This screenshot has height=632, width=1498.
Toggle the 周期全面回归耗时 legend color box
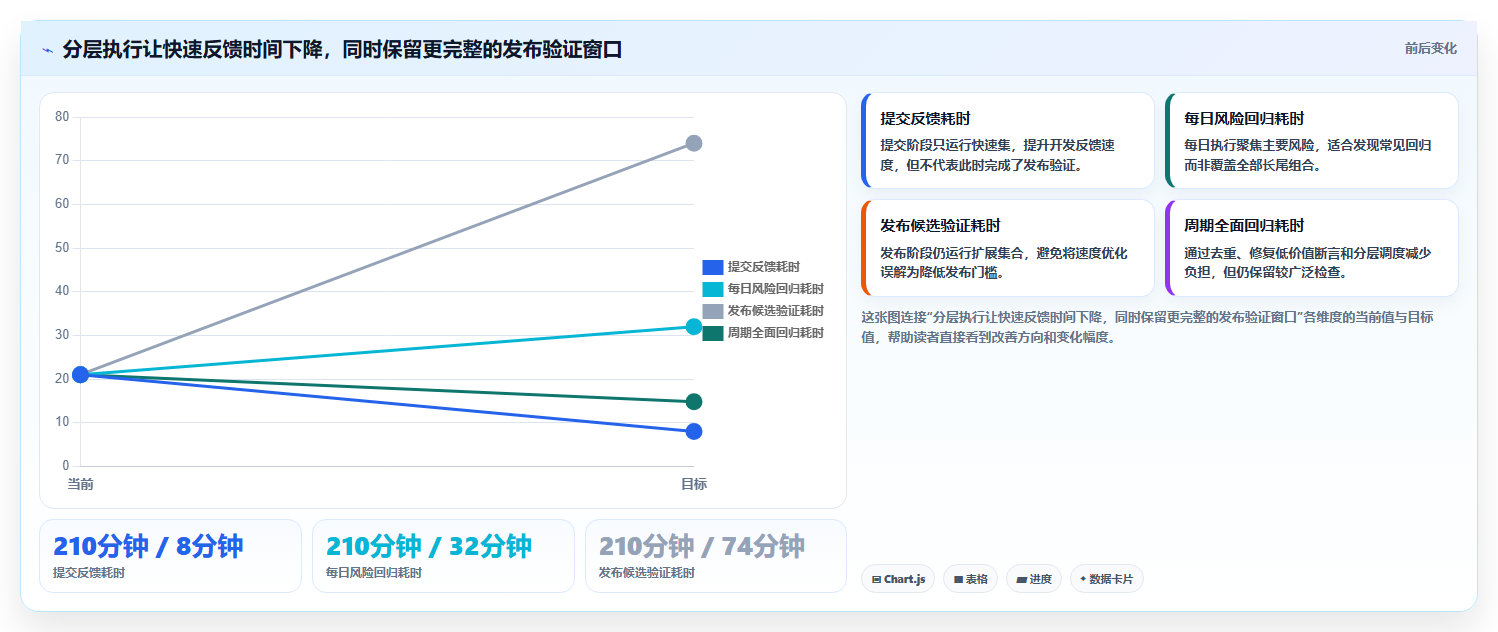pos(712,333)
